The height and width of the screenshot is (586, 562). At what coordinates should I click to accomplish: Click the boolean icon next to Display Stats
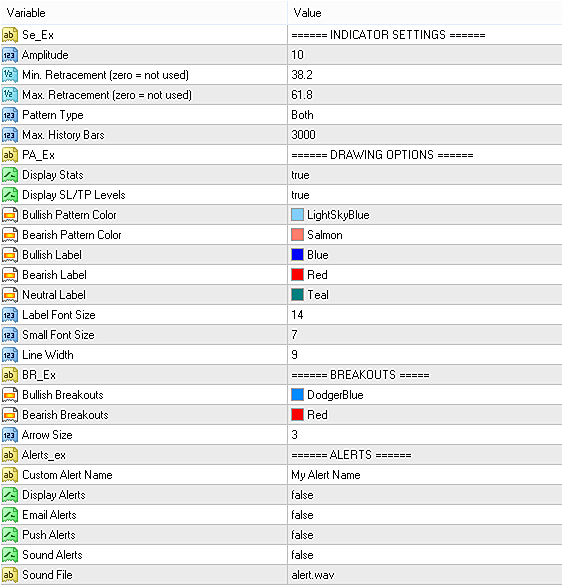[10, 175]
